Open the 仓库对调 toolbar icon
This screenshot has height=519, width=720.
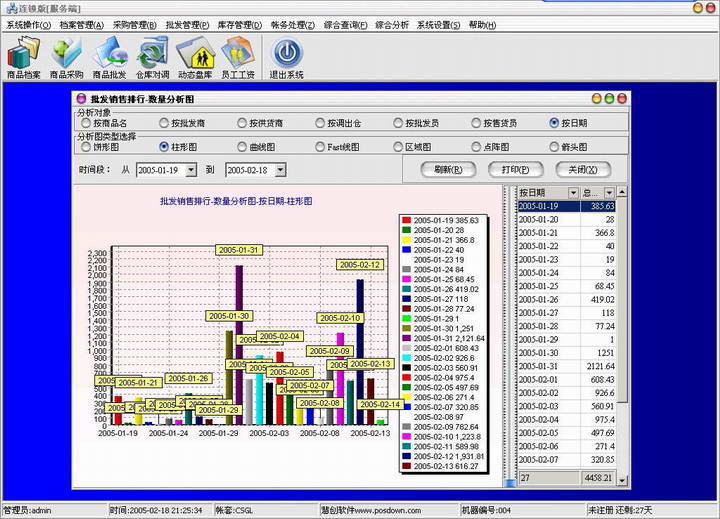152,58
